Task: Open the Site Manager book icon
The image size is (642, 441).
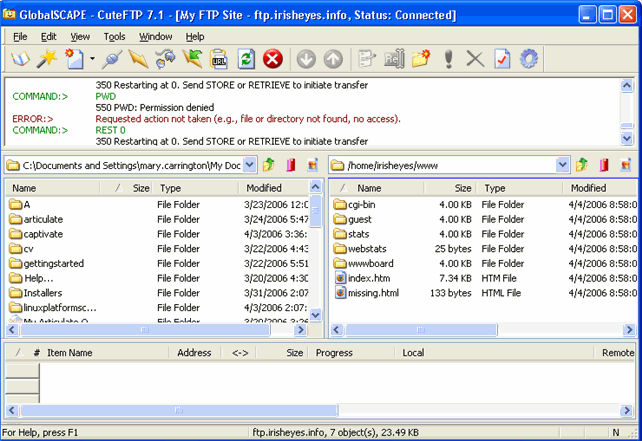Action: tap(20, 59)
